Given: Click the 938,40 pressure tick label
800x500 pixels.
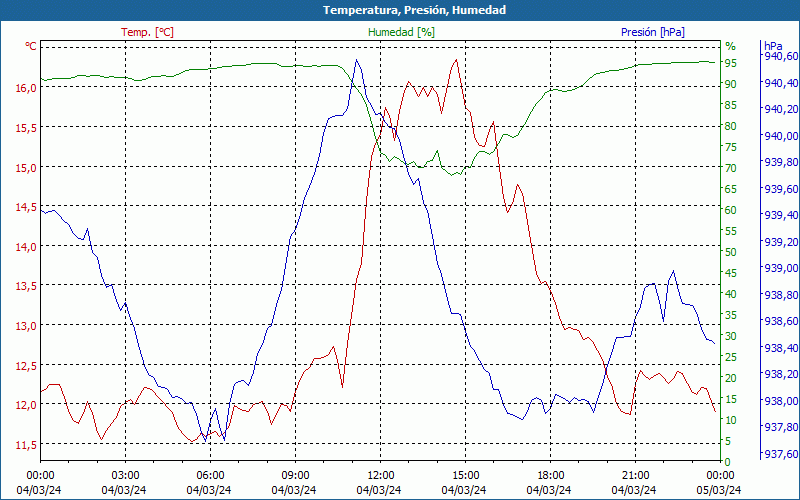Looking at the screenshot, I should (781, 347).
